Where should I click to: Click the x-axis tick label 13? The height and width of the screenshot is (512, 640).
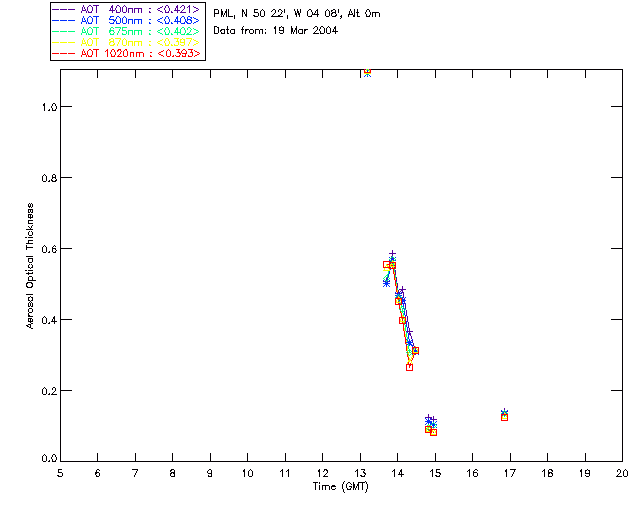[360, 473]
